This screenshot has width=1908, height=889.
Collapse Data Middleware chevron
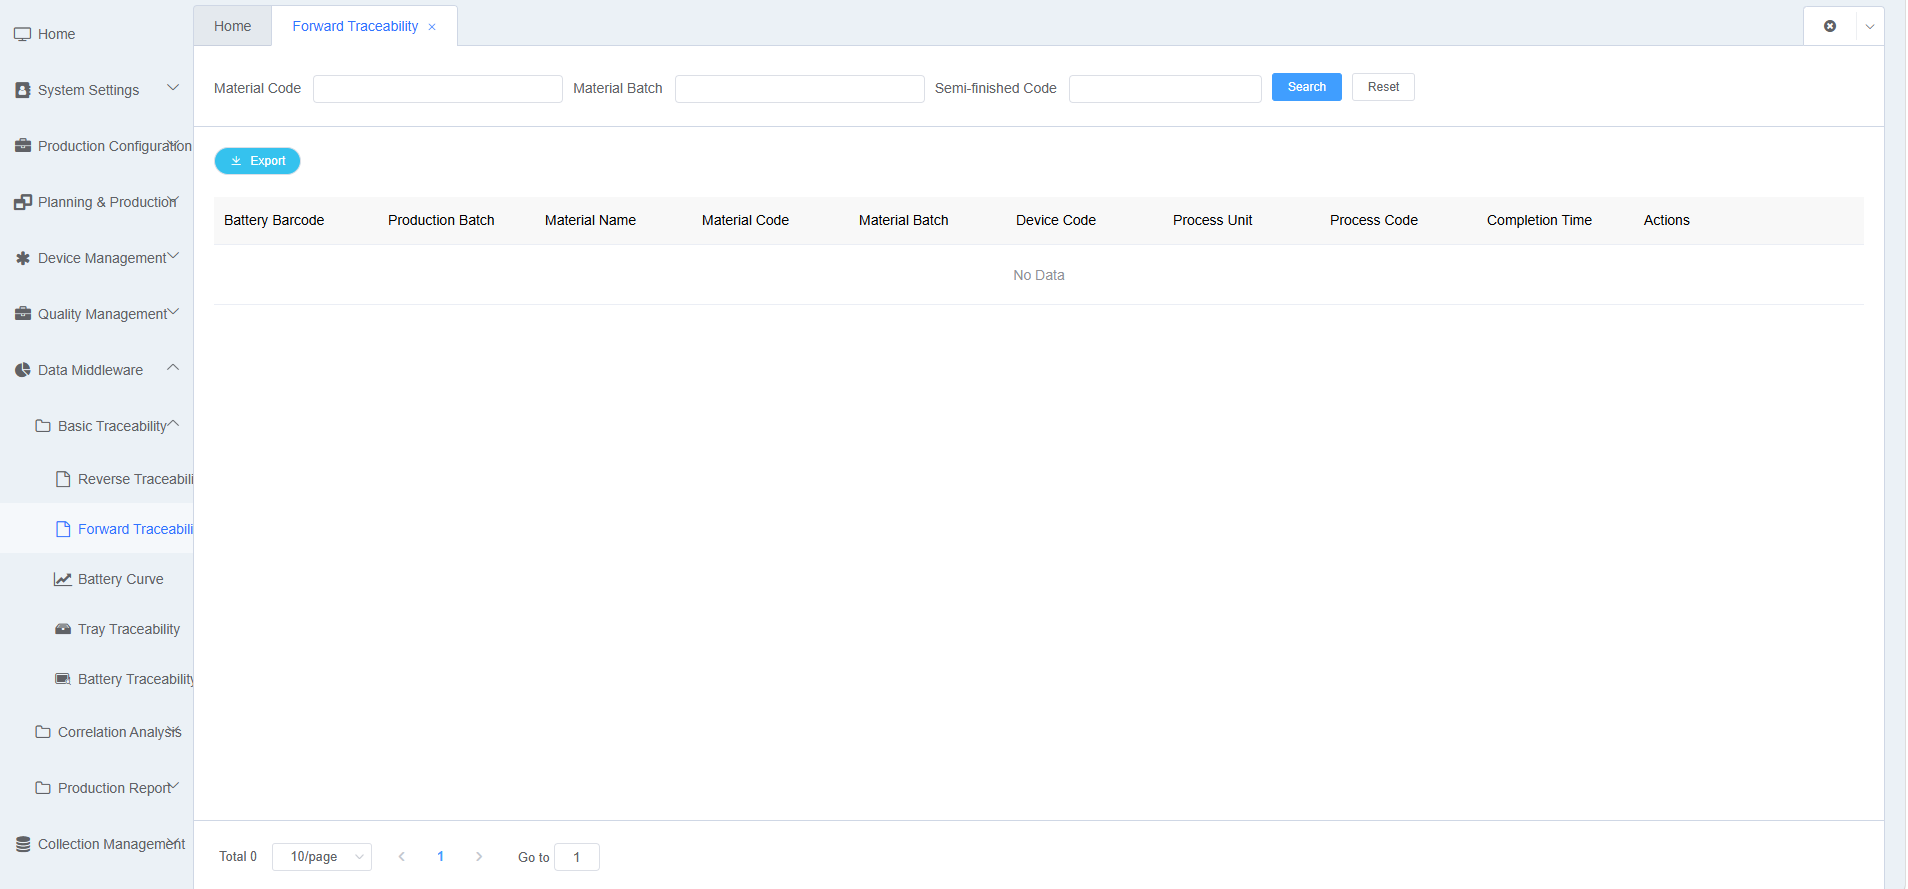click(173, 368)
